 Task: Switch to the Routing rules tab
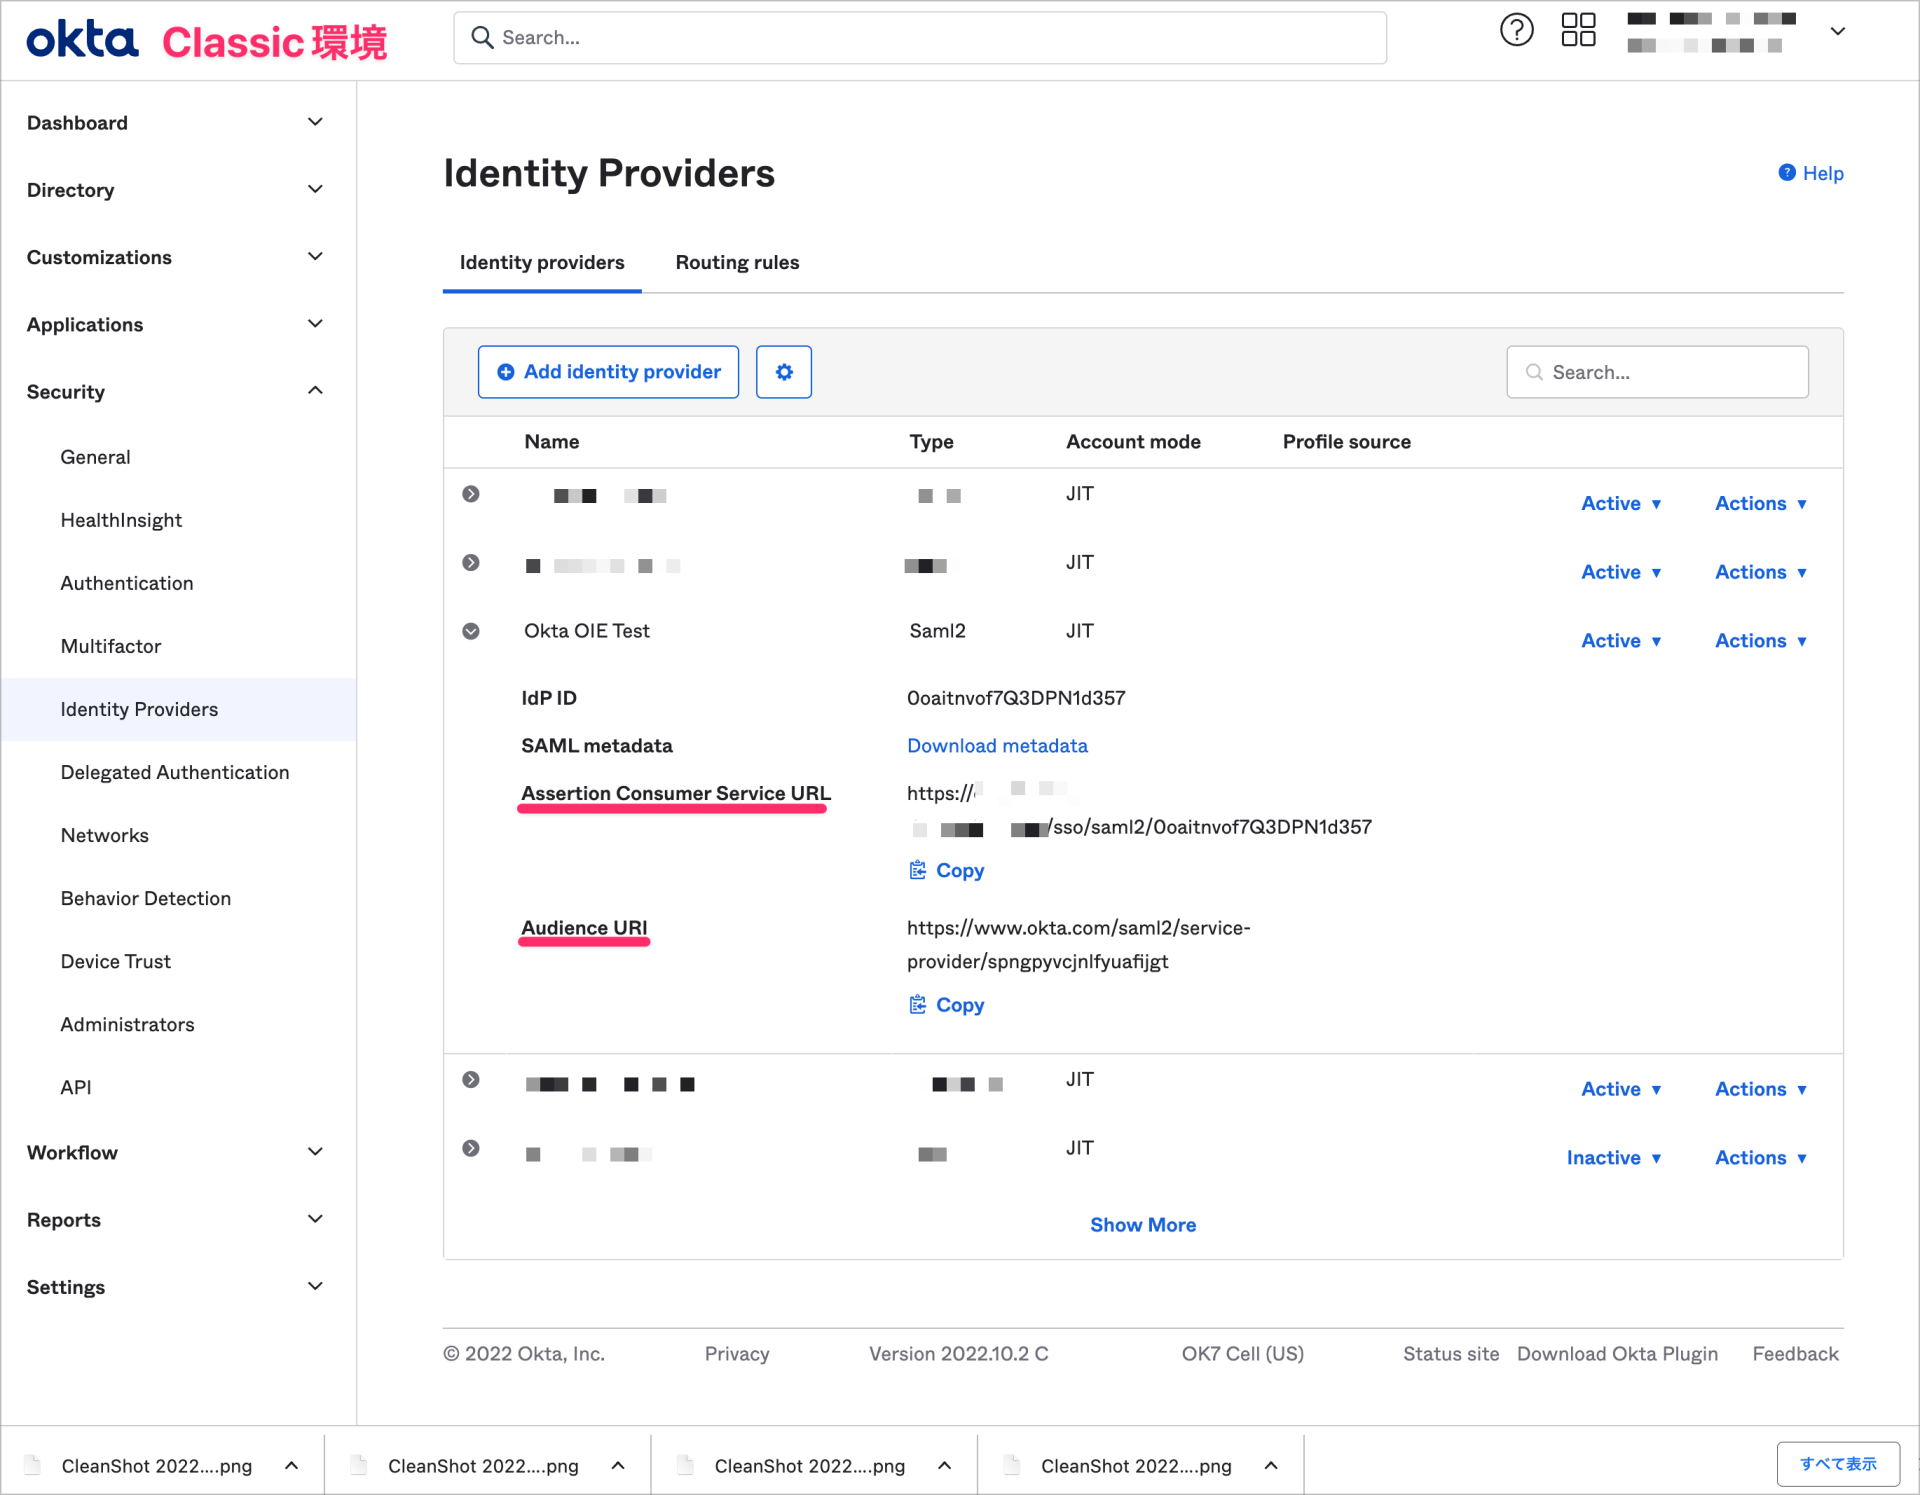[x=737, y=262]
